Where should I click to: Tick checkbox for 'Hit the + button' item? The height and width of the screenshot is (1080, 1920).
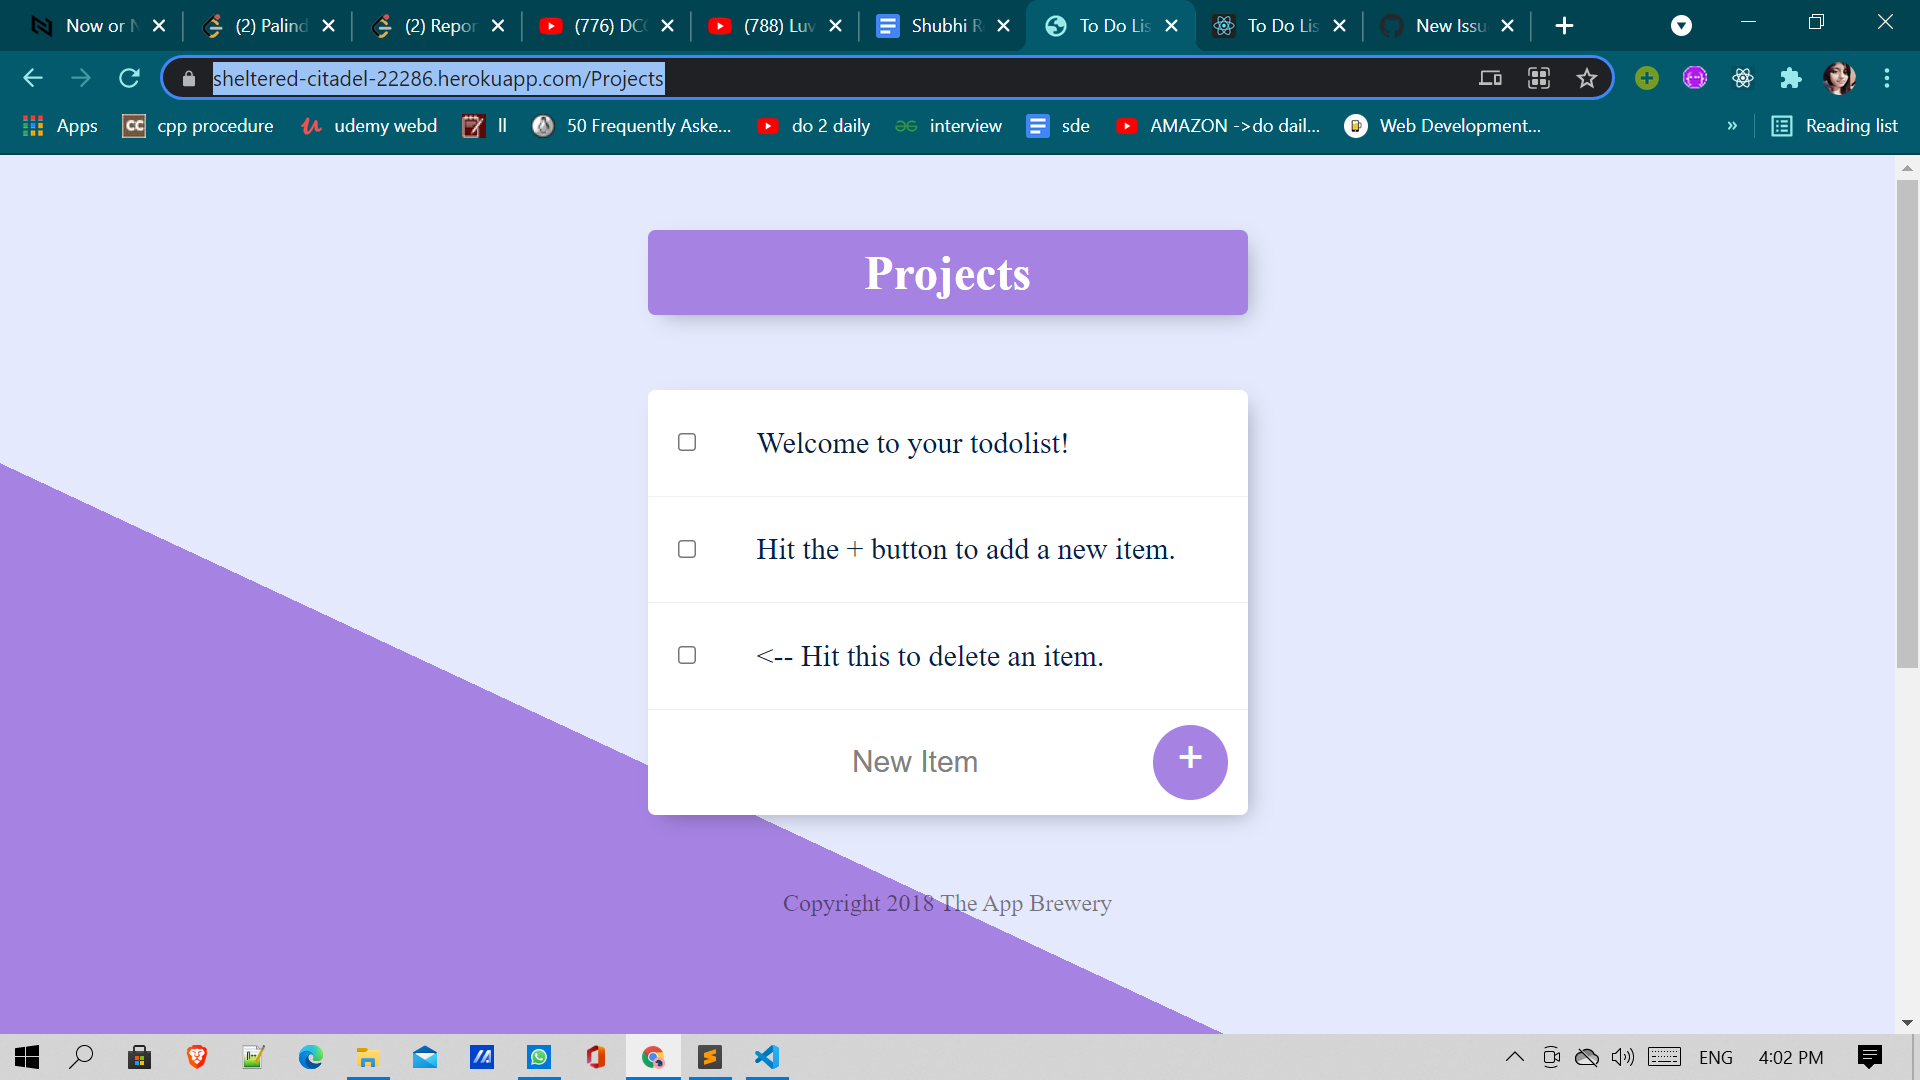tap(687, 549)
